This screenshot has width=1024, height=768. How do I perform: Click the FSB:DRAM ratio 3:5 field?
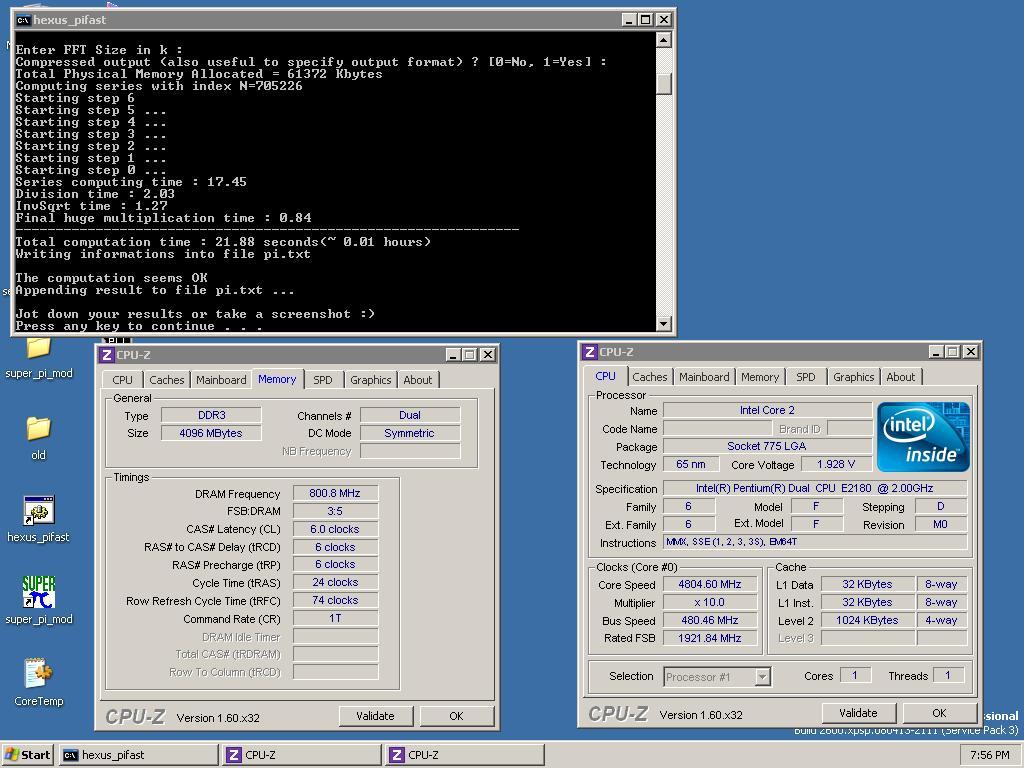[335, 511]
